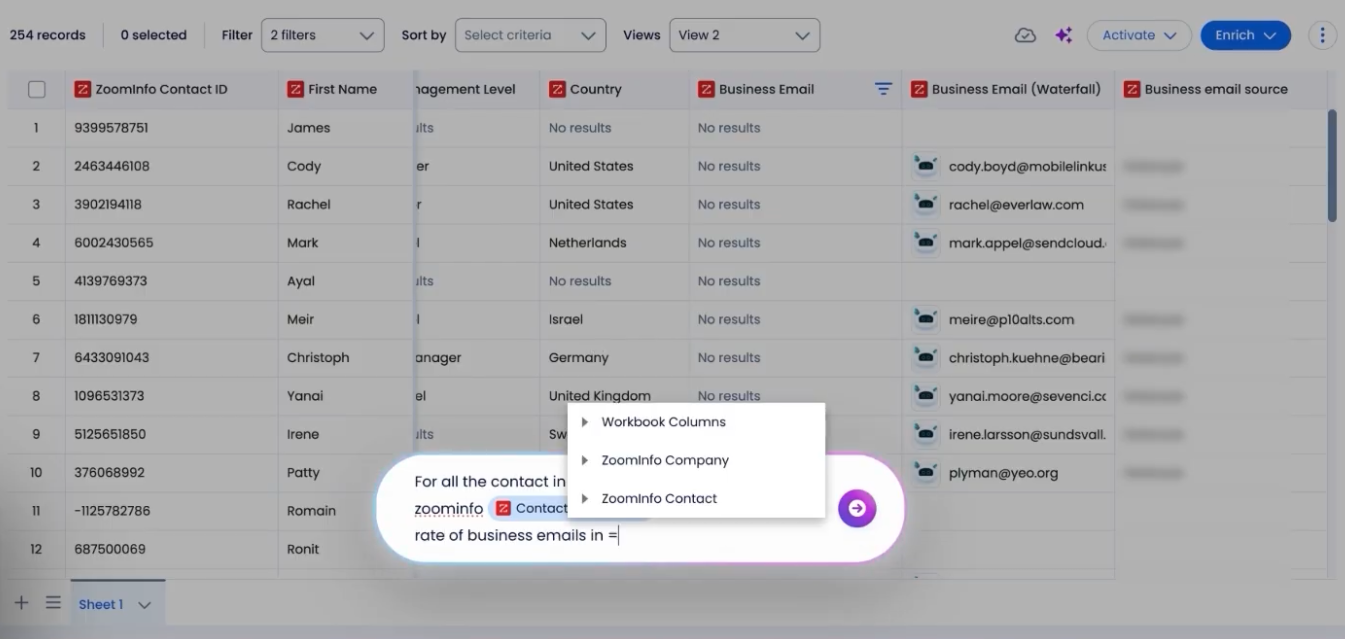Click the first name Patty cell
The width and height of the screenshot is (1345, 639).
pyautogui.click(x=346, y=472)
